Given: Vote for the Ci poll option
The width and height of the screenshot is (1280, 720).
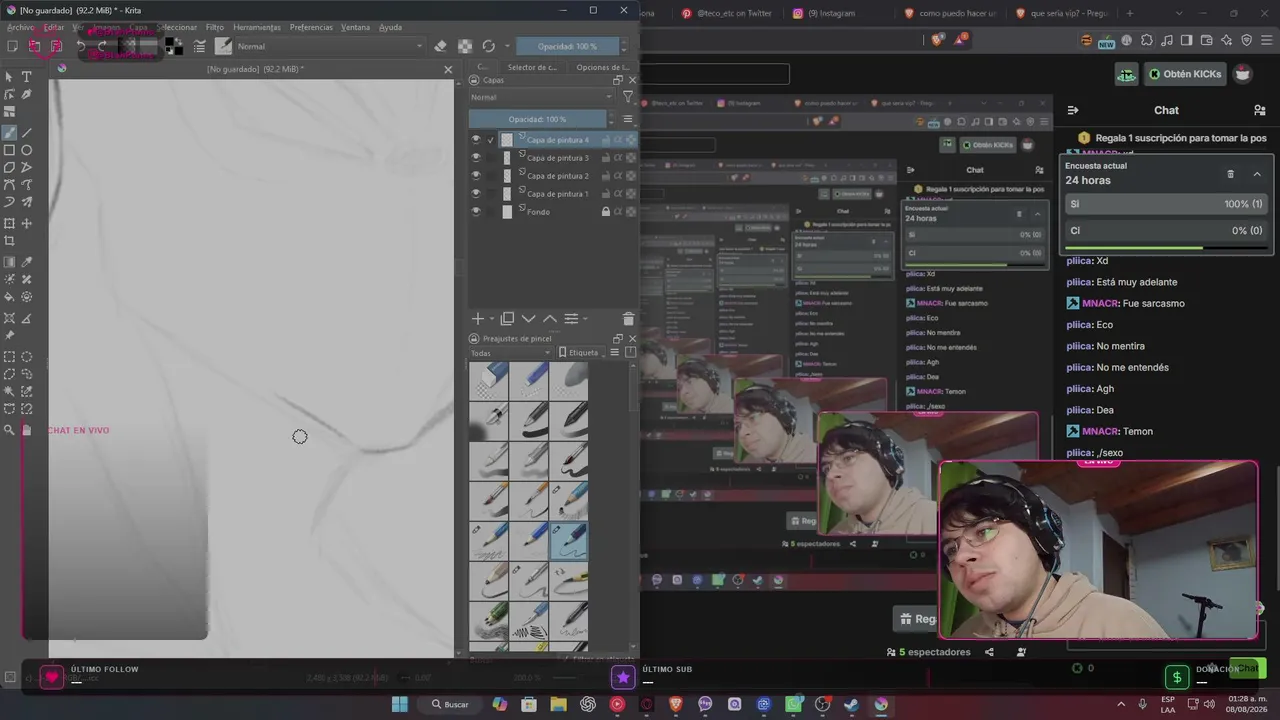Looking at the screenshot, I should tap(1168, 231).
